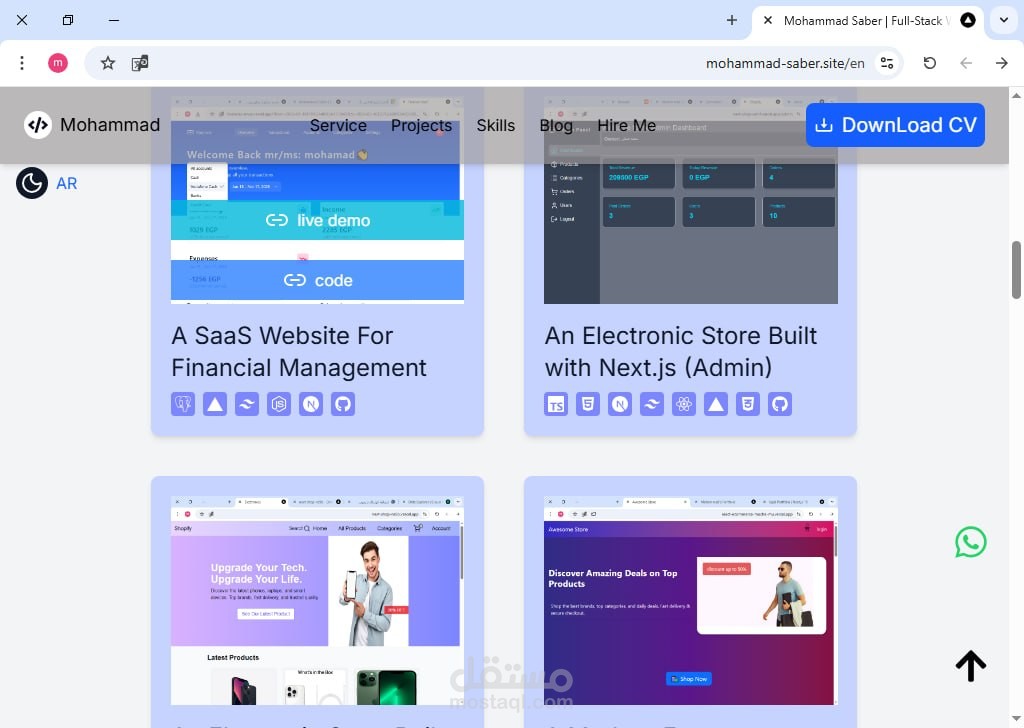Open site information icon beside the URL
Screen dimensions: 1024x728
887,63
